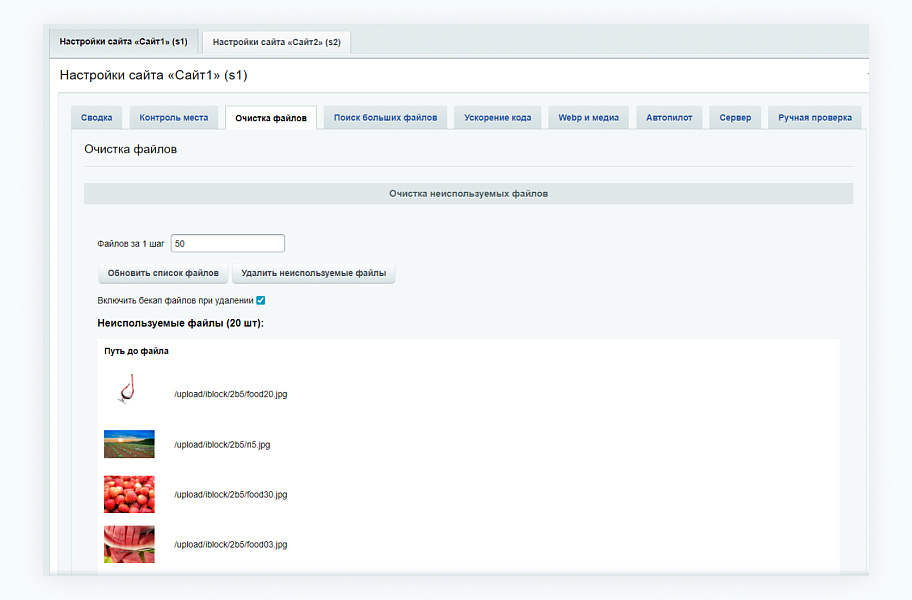This screenshot has height=600, width=912.
Task: Switch to the Ускорение кода tab
Action: coord(497,117)
